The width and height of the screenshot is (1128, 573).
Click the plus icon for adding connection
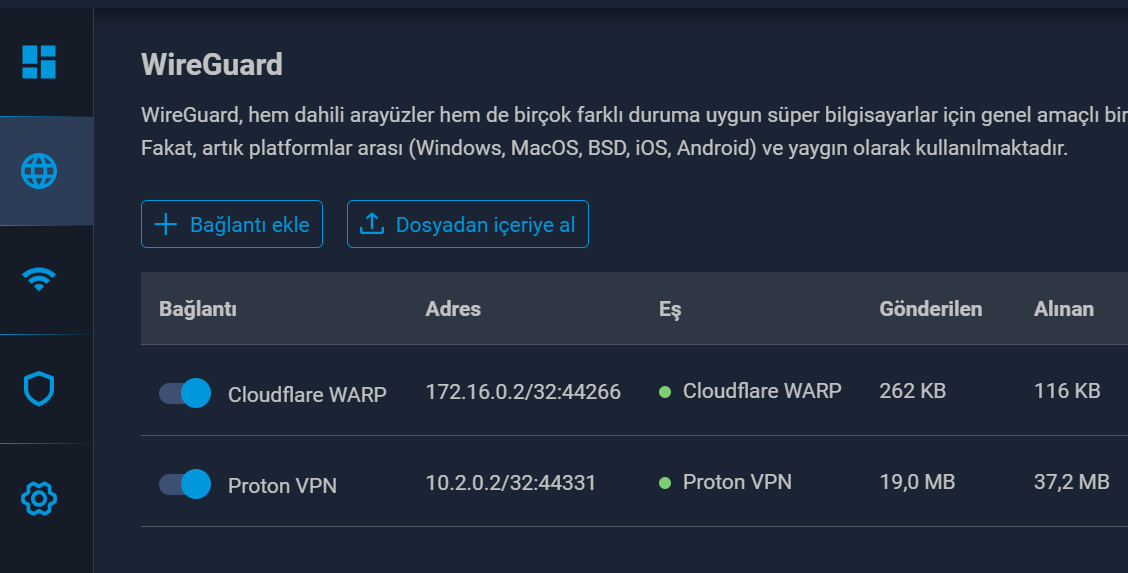point(166,224)
